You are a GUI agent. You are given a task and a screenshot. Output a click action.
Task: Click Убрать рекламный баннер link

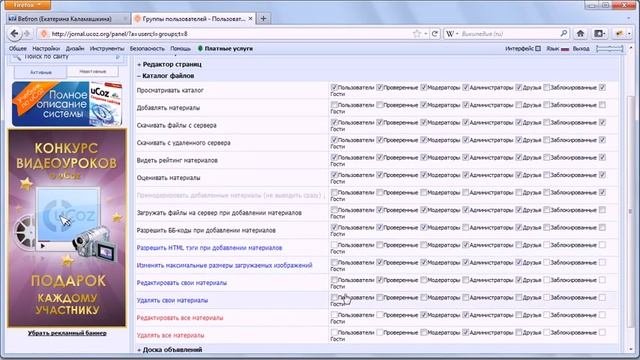click(67, 333)
